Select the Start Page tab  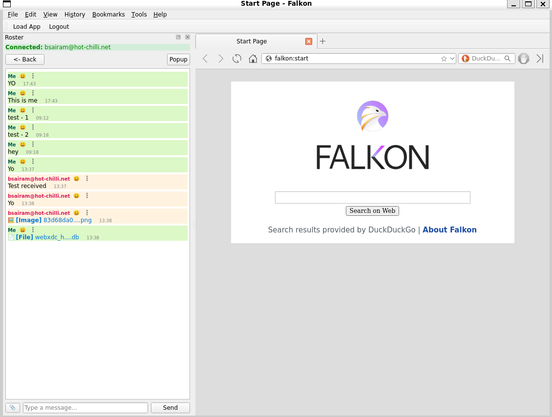click(252, 42)
